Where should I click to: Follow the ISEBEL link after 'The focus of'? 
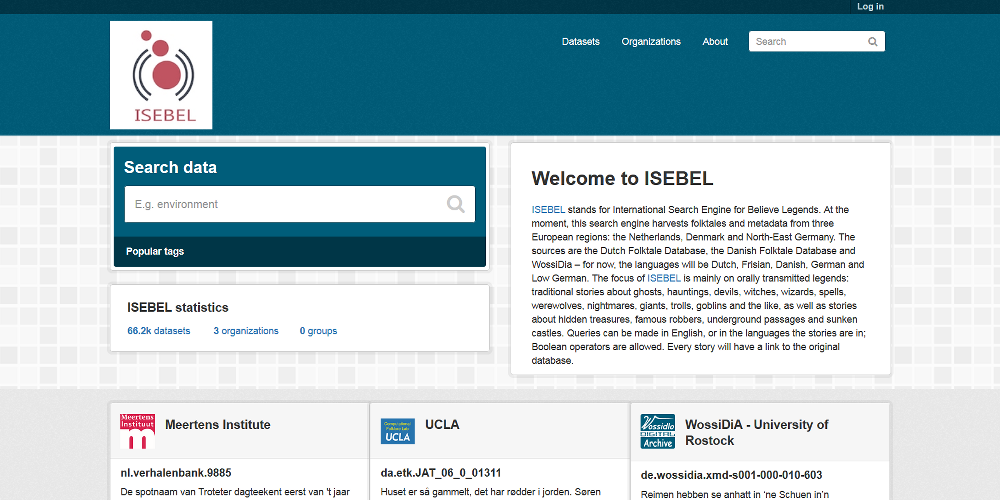click(664, 278)
